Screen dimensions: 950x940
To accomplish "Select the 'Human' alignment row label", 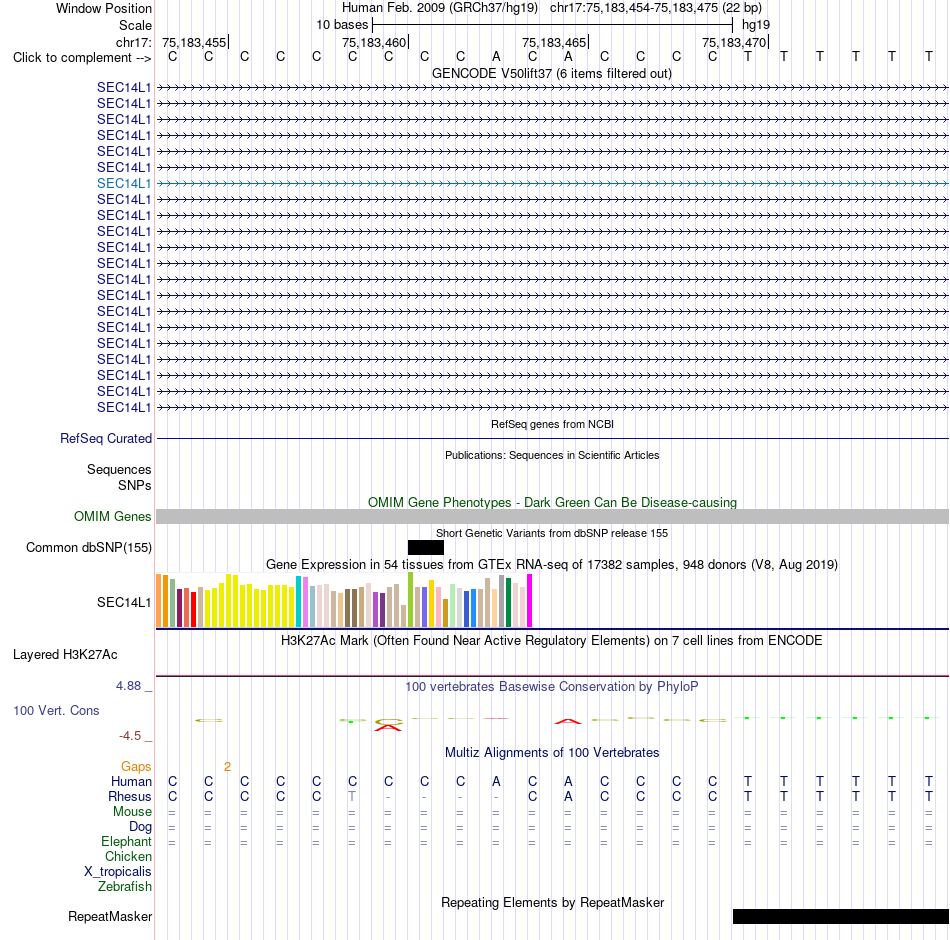I will pos(131,782).
